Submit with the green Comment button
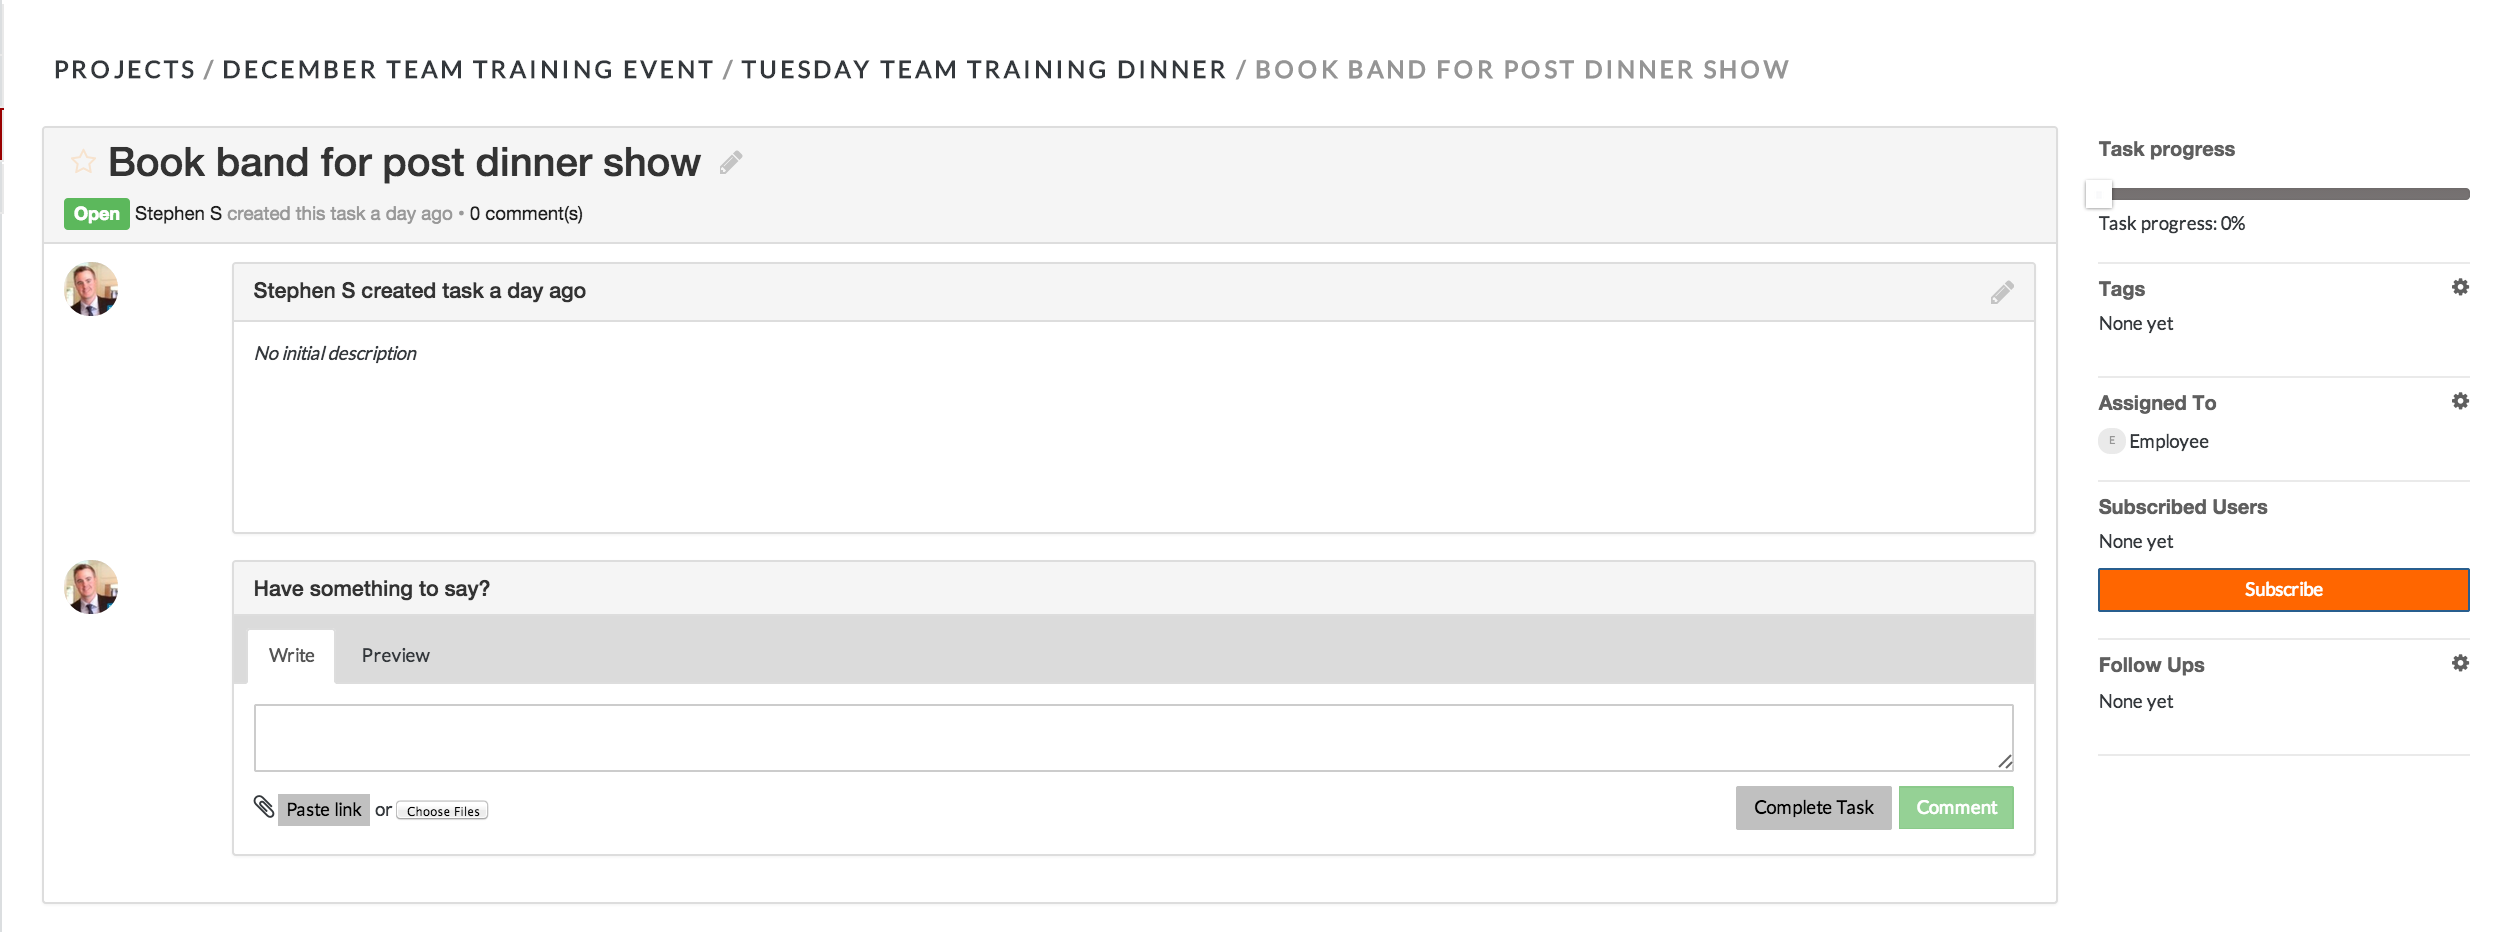The image size is (2510, 932). (x=1955, y=808)
